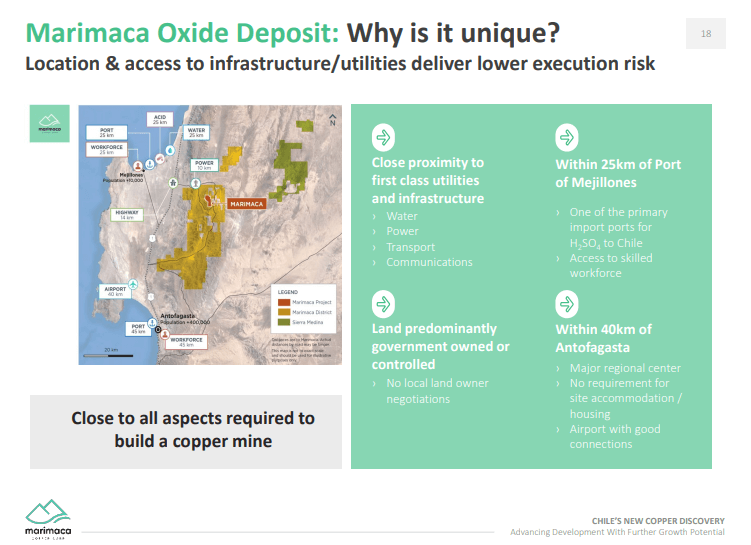Click the green Marimaca logo square beside the map

pyautogui.click(x=50, y=124)
